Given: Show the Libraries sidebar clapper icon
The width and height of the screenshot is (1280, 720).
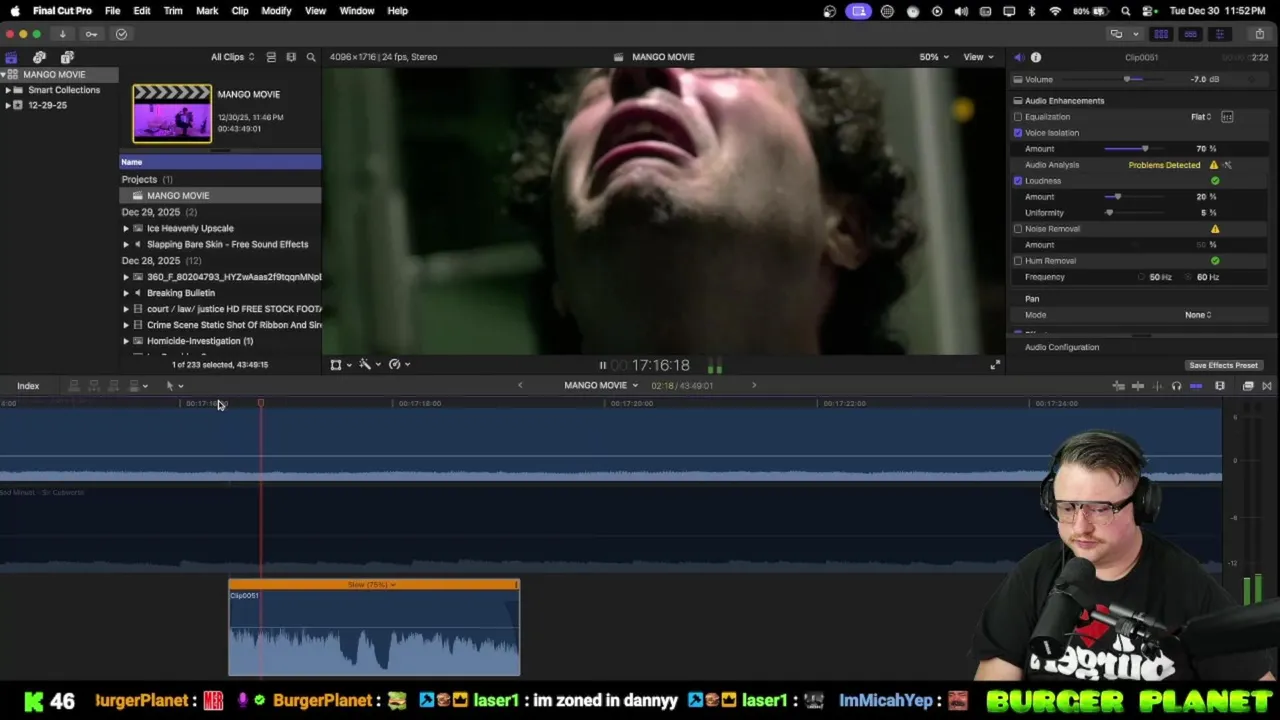Looking at the screenshot, I should click(11, 57).
